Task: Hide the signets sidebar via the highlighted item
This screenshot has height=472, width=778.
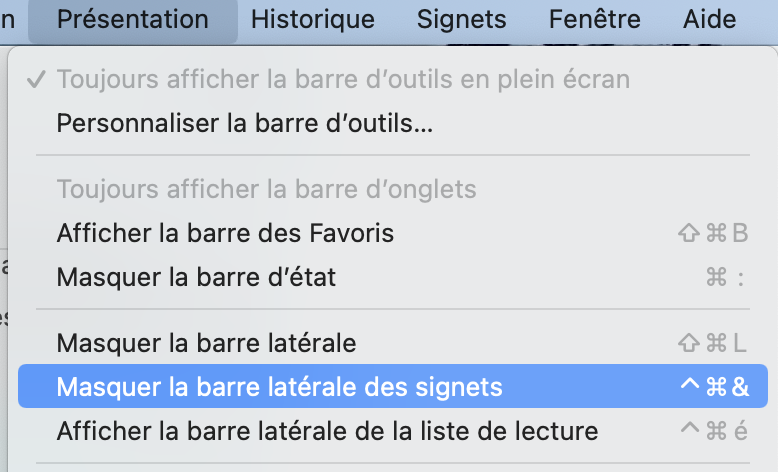Action: pyautogui.click(x=280, y=387)
